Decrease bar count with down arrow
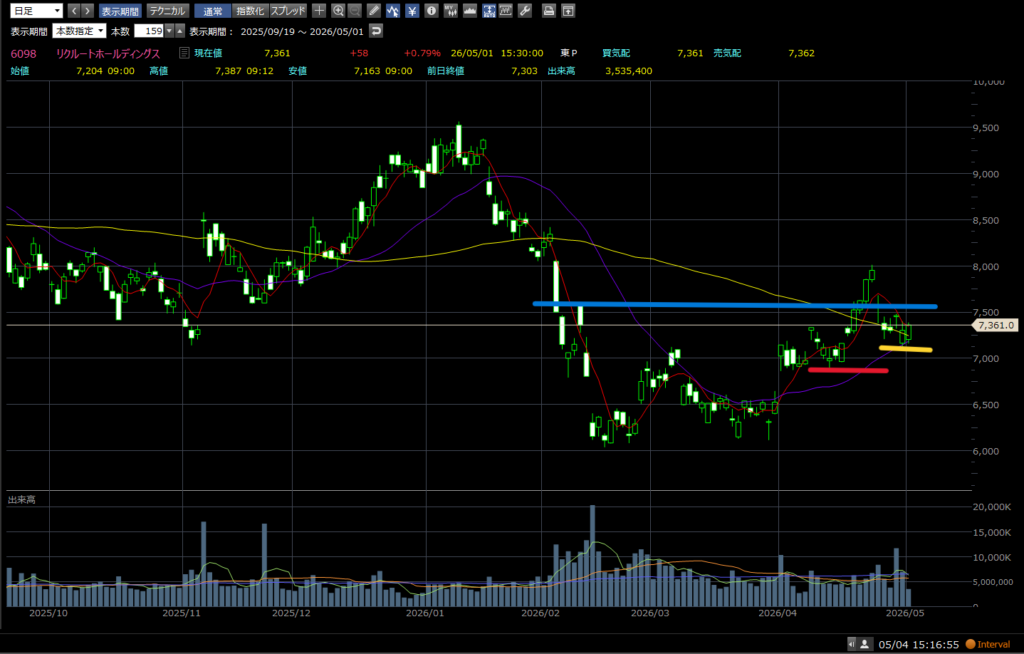1024x654 pixels. [x=169, y=31]
